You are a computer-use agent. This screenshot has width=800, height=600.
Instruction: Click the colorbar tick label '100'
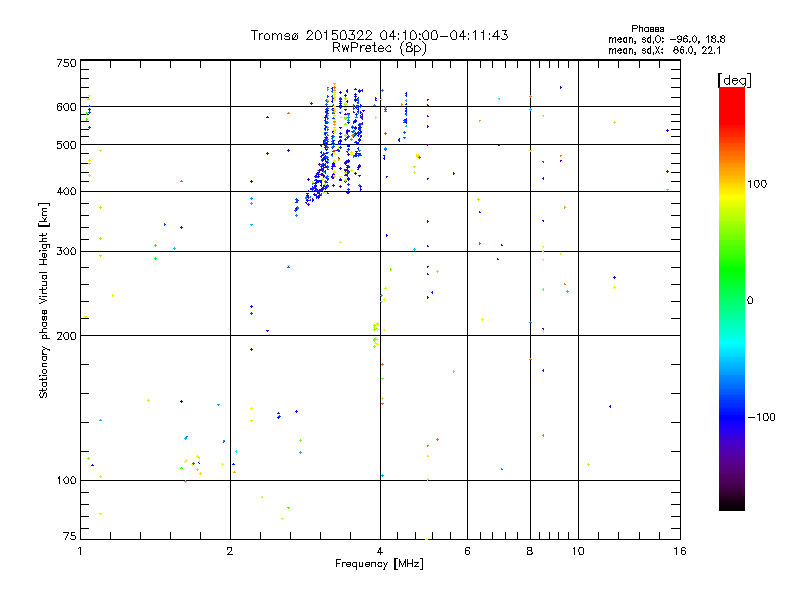click(757, 184)
